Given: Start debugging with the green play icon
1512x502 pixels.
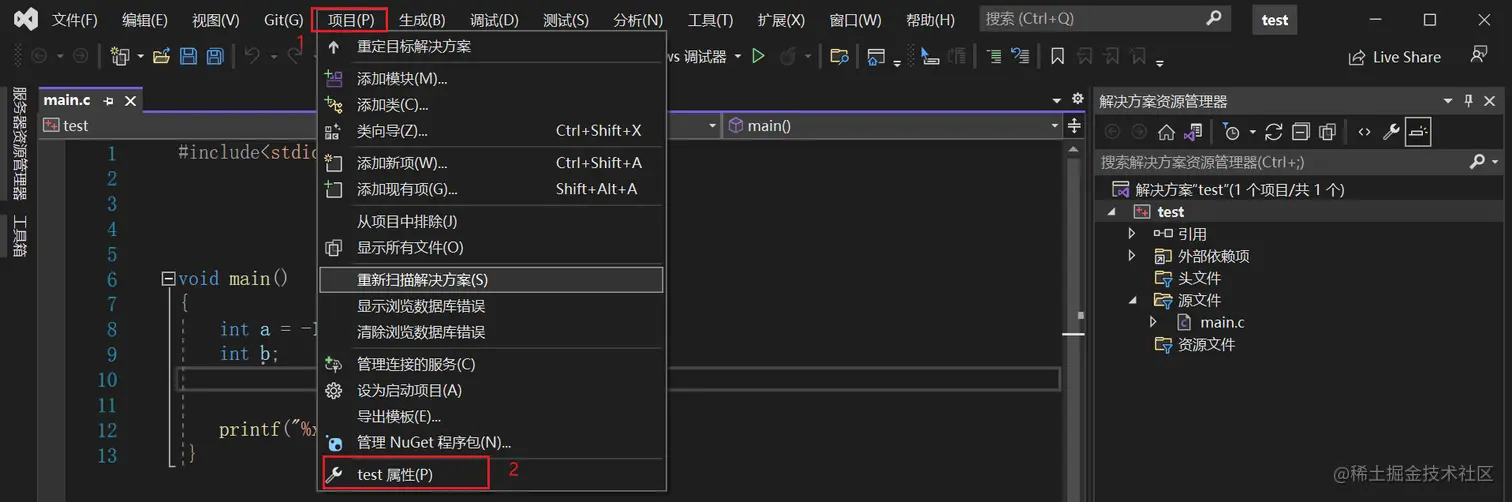Looking at the screenshot, I should (758, 57).
